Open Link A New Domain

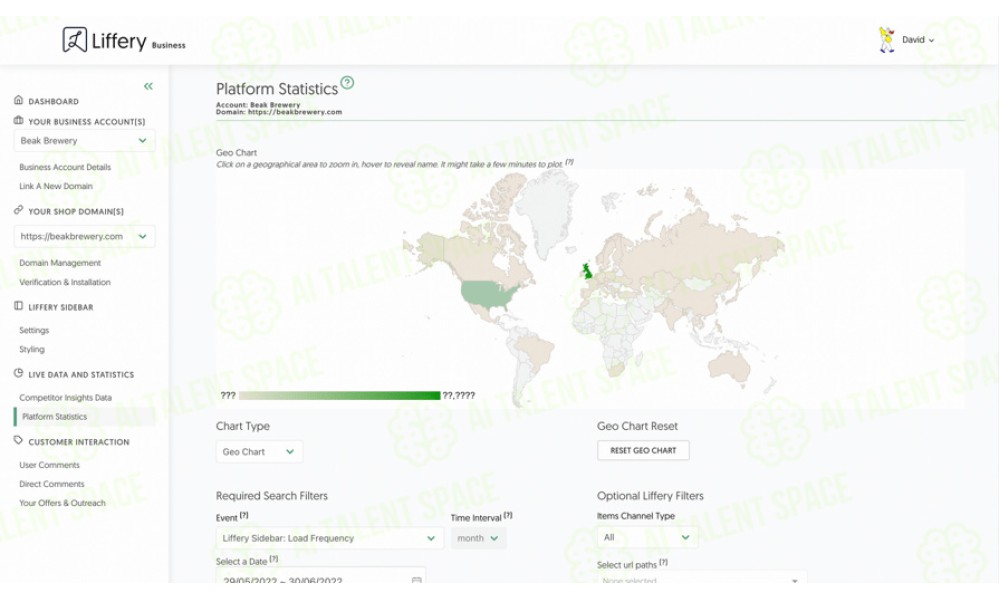pyautogui.click(x=56, y=186)
